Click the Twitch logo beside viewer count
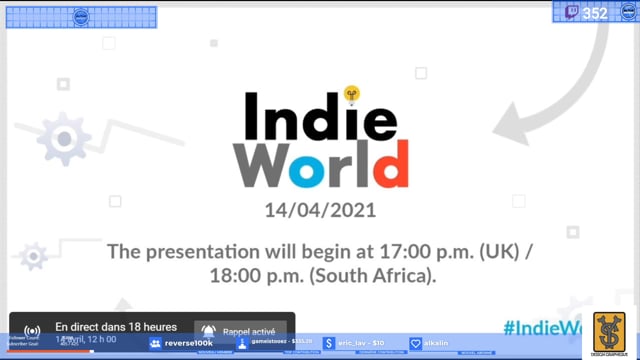 coord(571,12)
